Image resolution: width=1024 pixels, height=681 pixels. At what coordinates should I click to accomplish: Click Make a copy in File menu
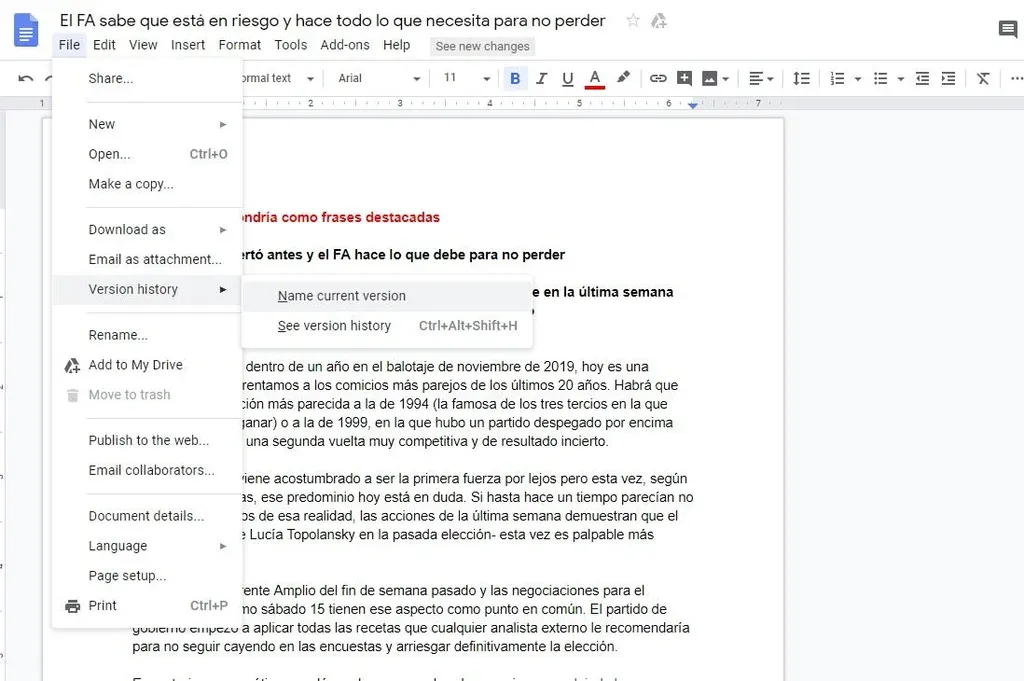coord(131,184)
